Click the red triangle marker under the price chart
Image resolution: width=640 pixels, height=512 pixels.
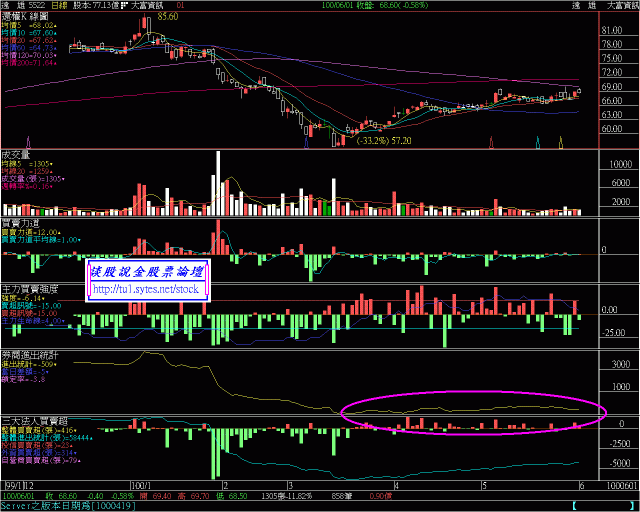pyautogui.click(x=491, y=142)
